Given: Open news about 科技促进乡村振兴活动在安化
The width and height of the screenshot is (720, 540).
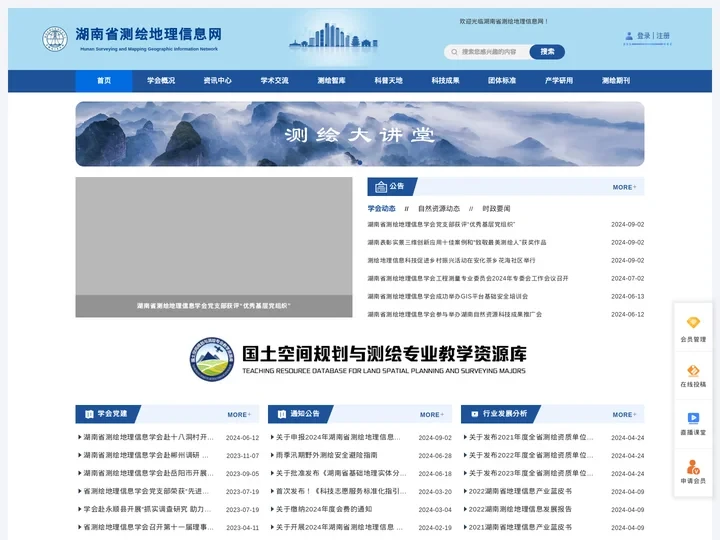Looking at the screenshot, I should click(x=451, y=260).
